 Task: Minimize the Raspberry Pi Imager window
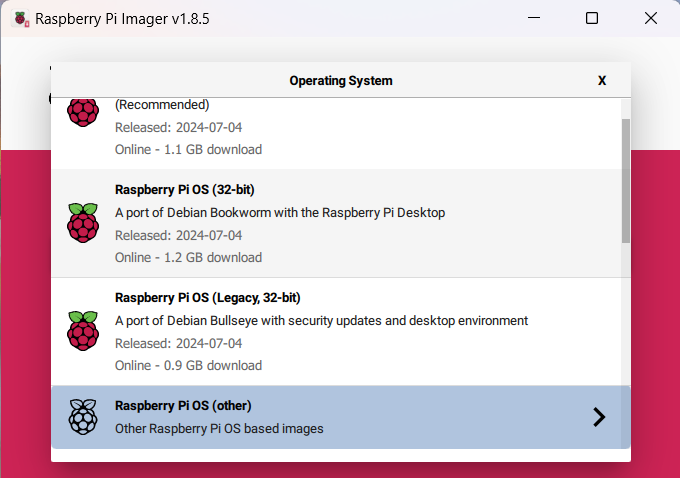pyautogui.click(x=534, y=18)
